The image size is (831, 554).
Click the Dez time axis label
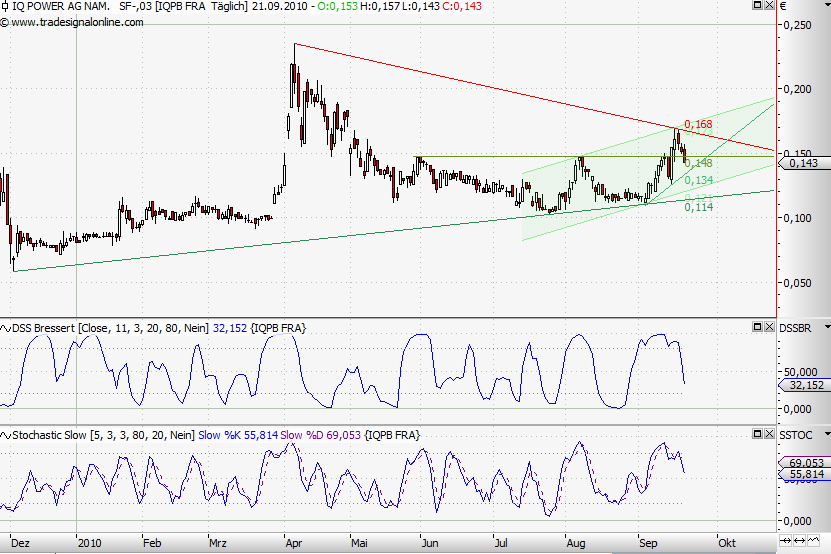(x=21, y=543)
